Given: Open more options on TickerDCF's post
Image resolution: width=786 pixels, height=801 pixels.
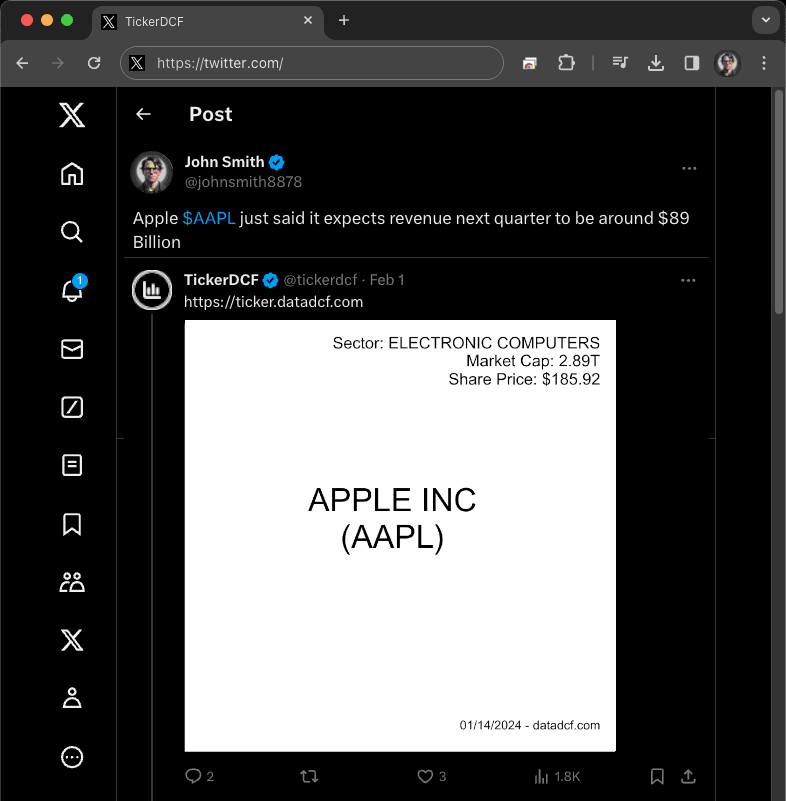Looking at the screenshot, I should click(688, 280).
